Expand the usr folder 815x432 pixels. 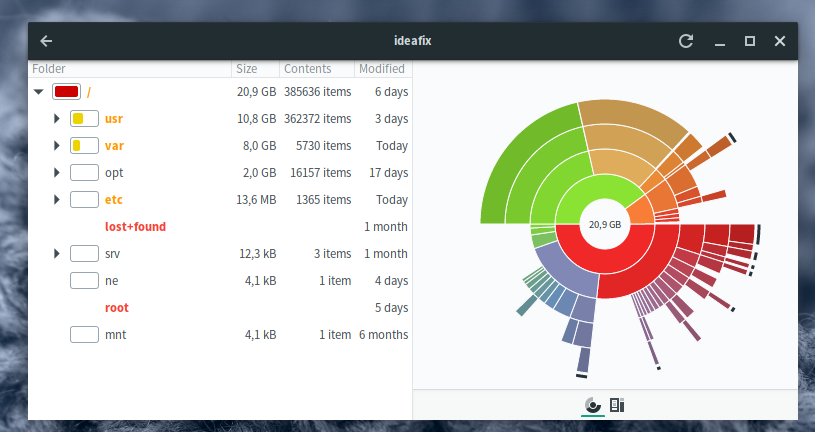(x=57, y=119)
